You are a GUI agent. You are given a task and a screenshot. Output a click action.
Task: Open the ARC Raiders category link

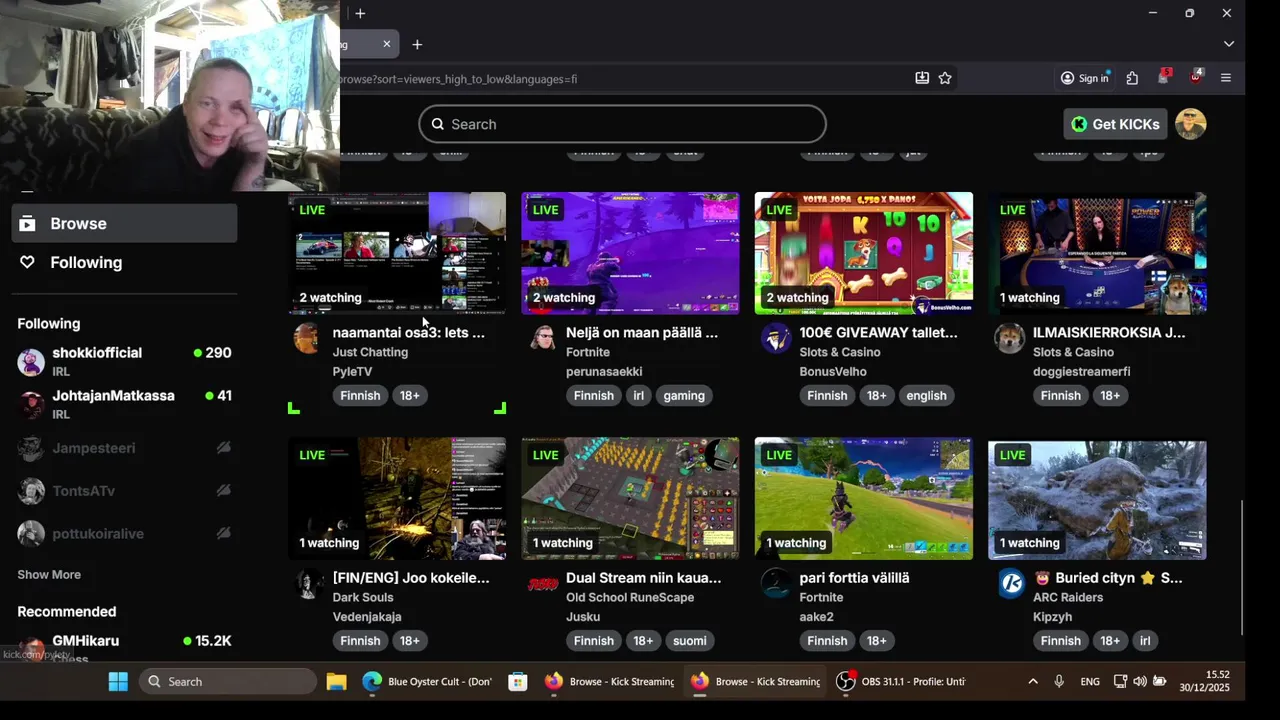coord(1068,597)
